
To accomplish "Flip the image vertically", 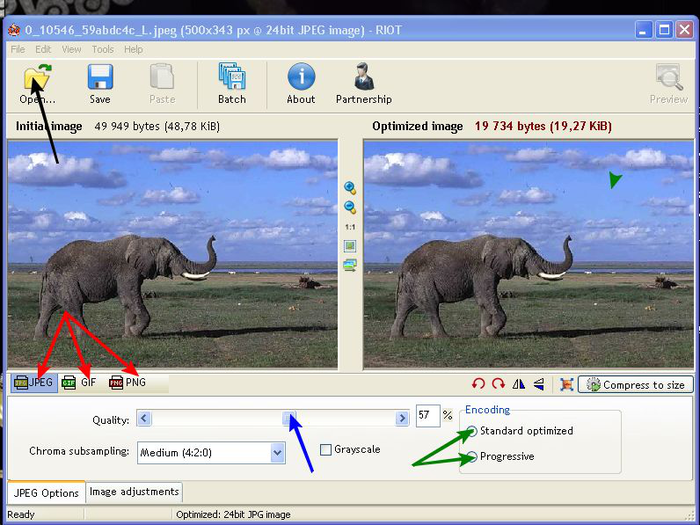I will tap(539, 384).
